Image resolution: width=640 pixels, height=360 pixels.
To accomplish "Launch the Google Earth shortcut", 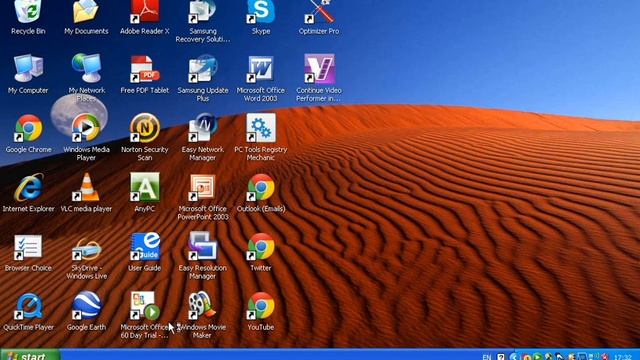I will coord(86,306).
